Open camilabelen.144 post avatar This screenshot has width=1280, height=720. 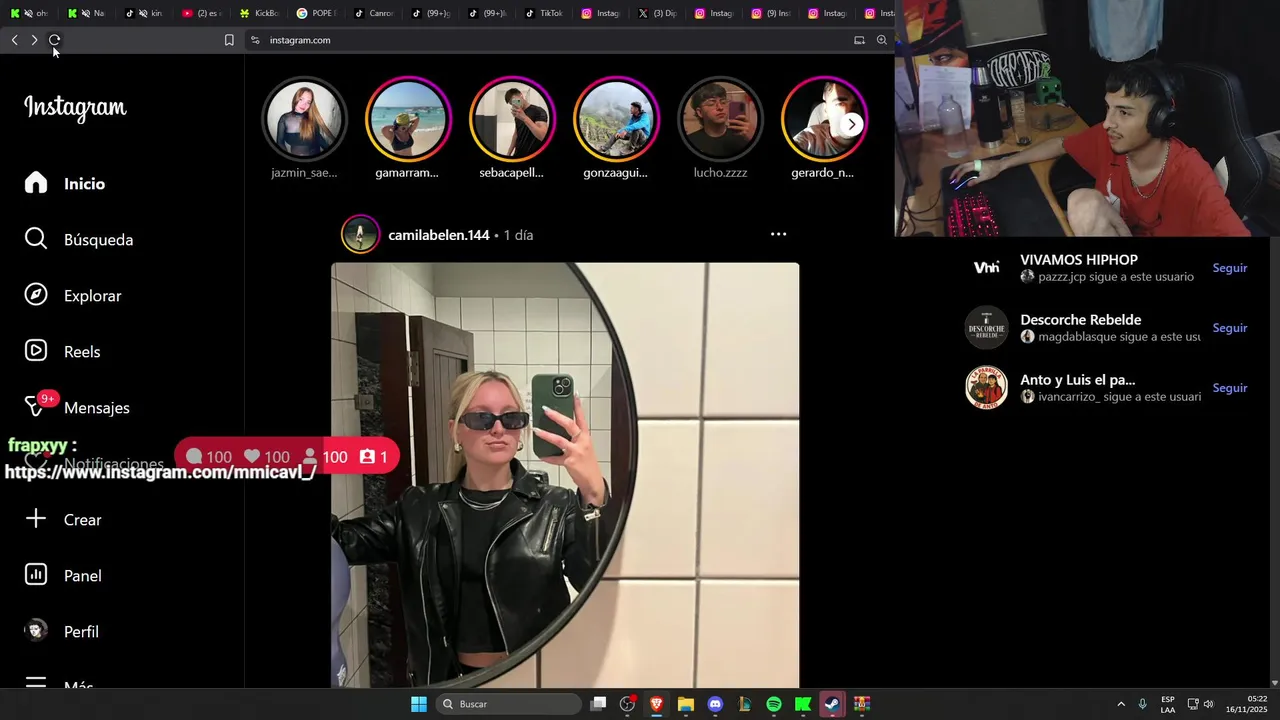(360, 235)
